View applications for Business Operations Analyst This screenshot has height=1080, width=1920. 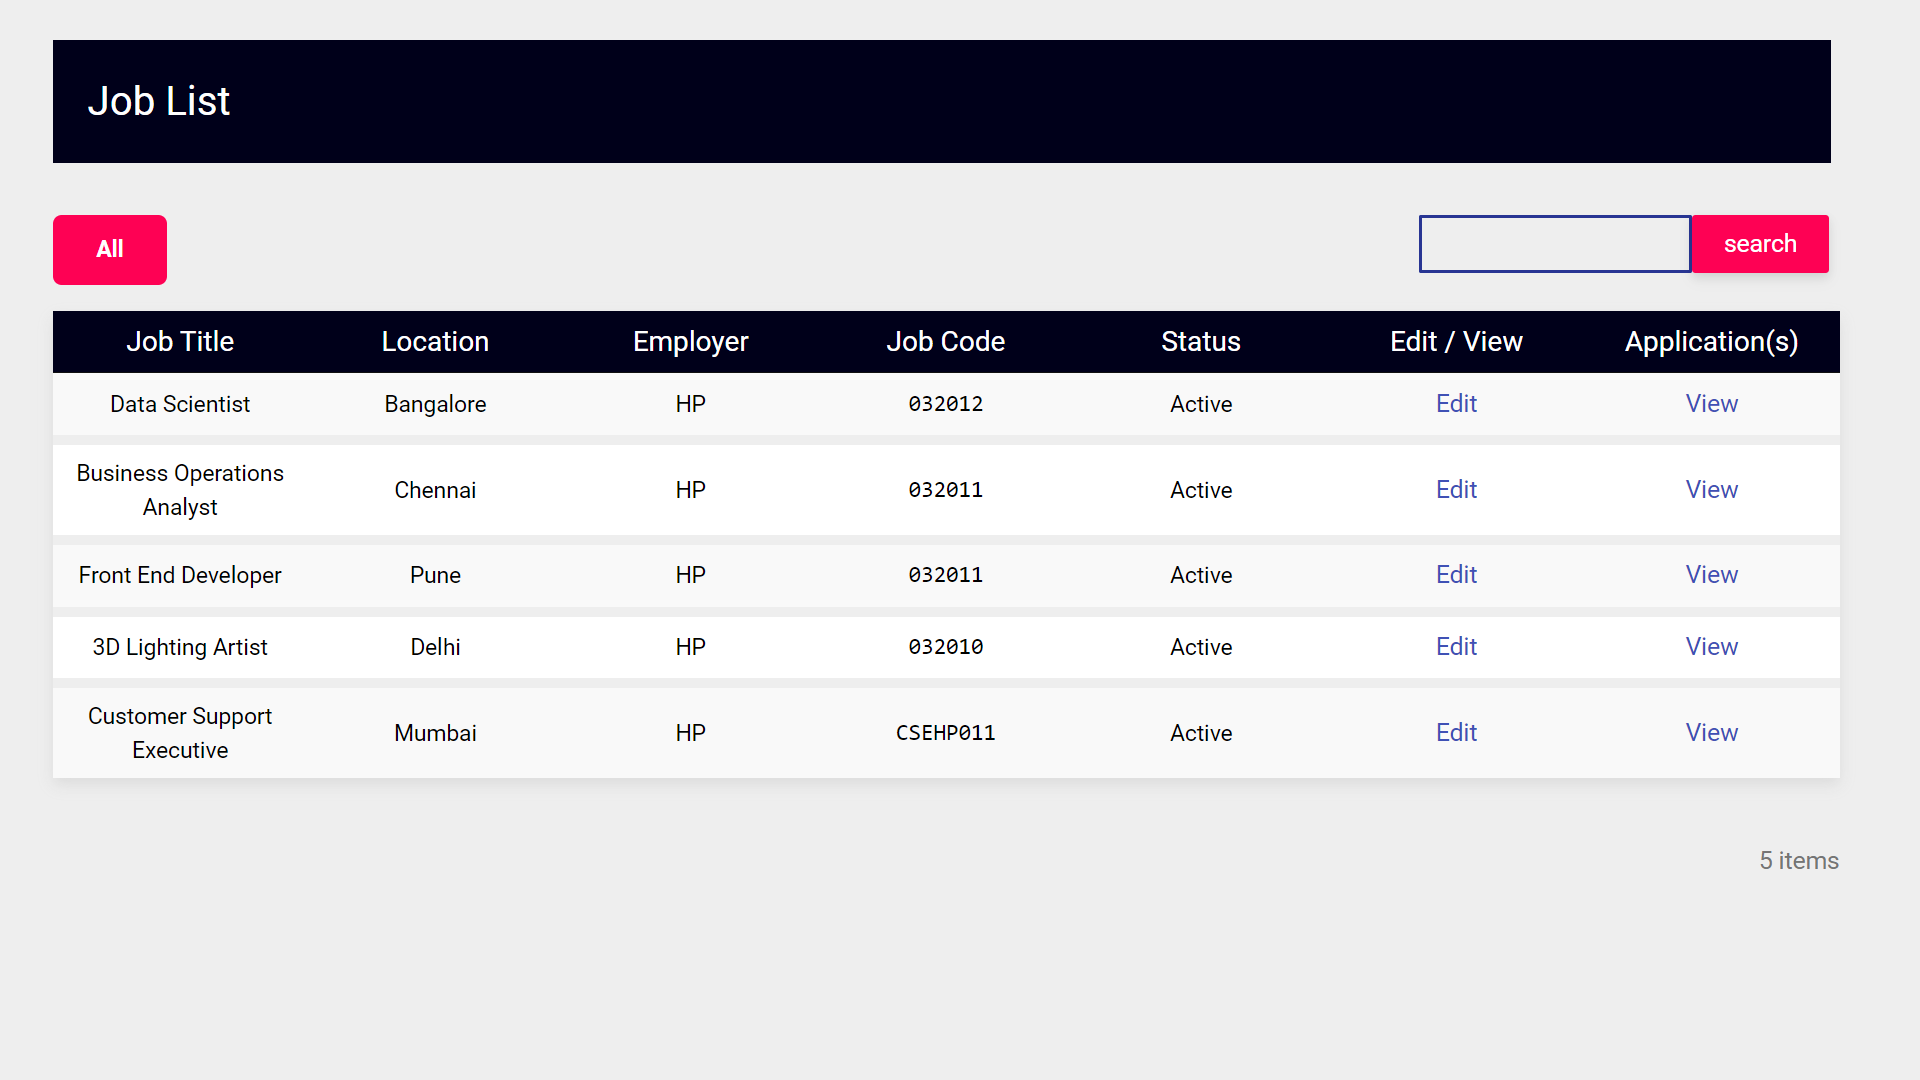[x=1711, y=490]
